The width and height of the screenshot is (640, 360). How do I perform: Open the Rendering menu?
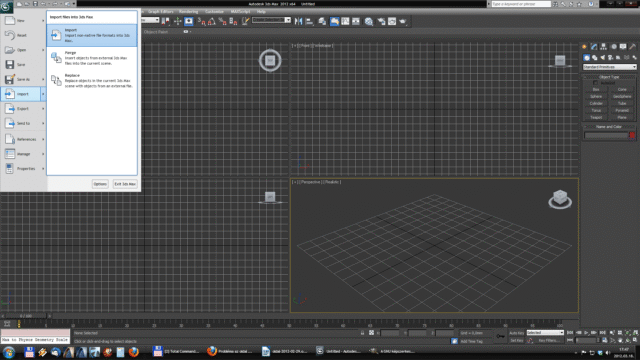[x=188, y=11]
